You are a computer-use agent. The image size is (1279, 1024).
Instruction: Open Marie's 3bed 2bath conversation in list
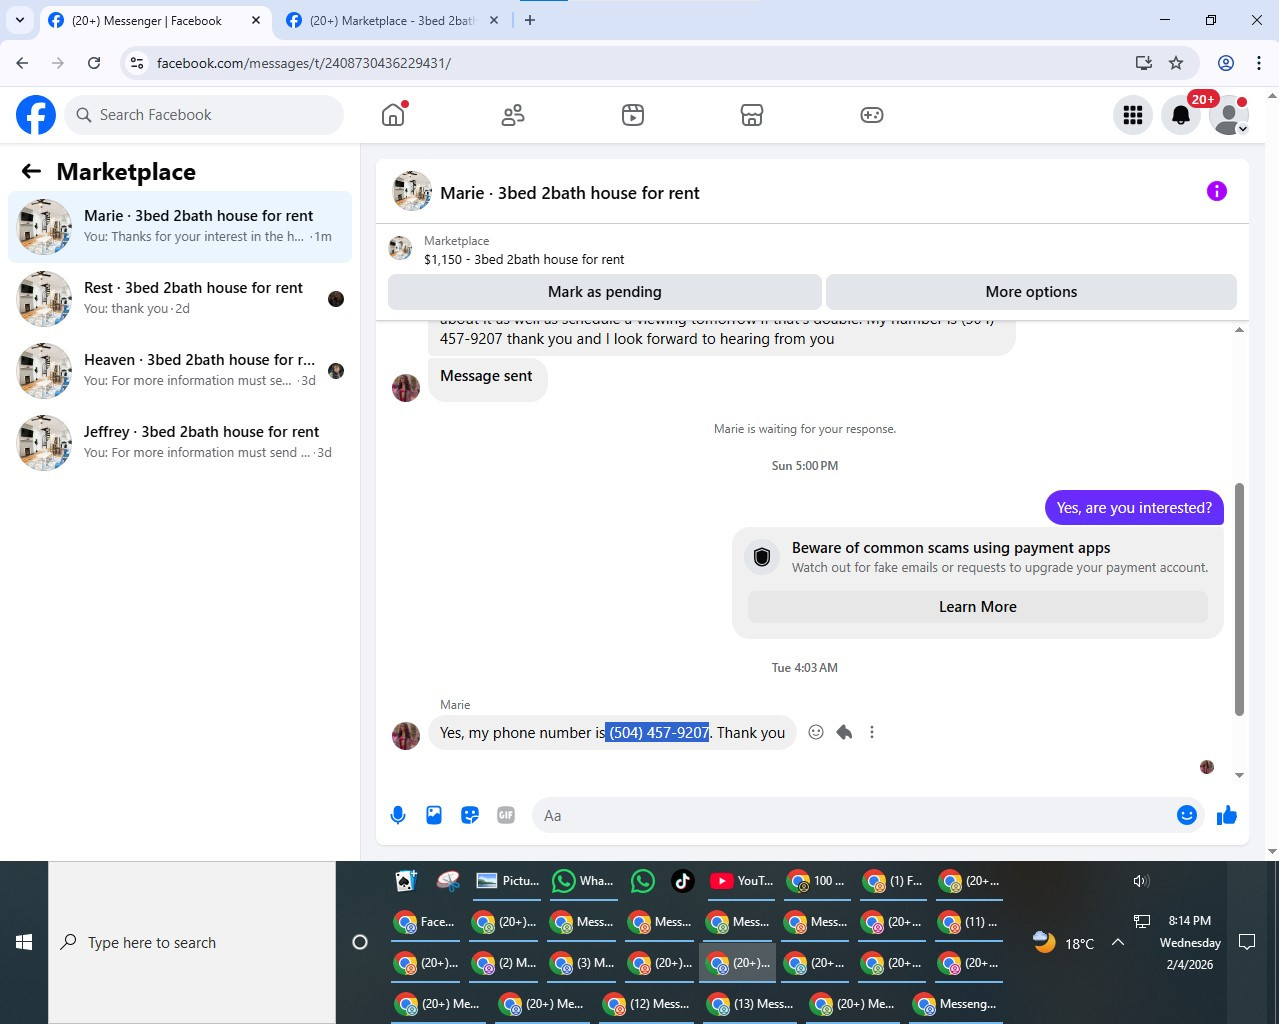click(x=180, y=227)
